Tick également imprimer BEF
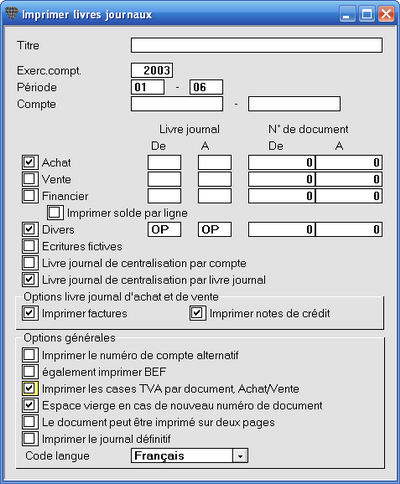The width and height of the screenshot is (400, 484). click(x=30, y=372)
